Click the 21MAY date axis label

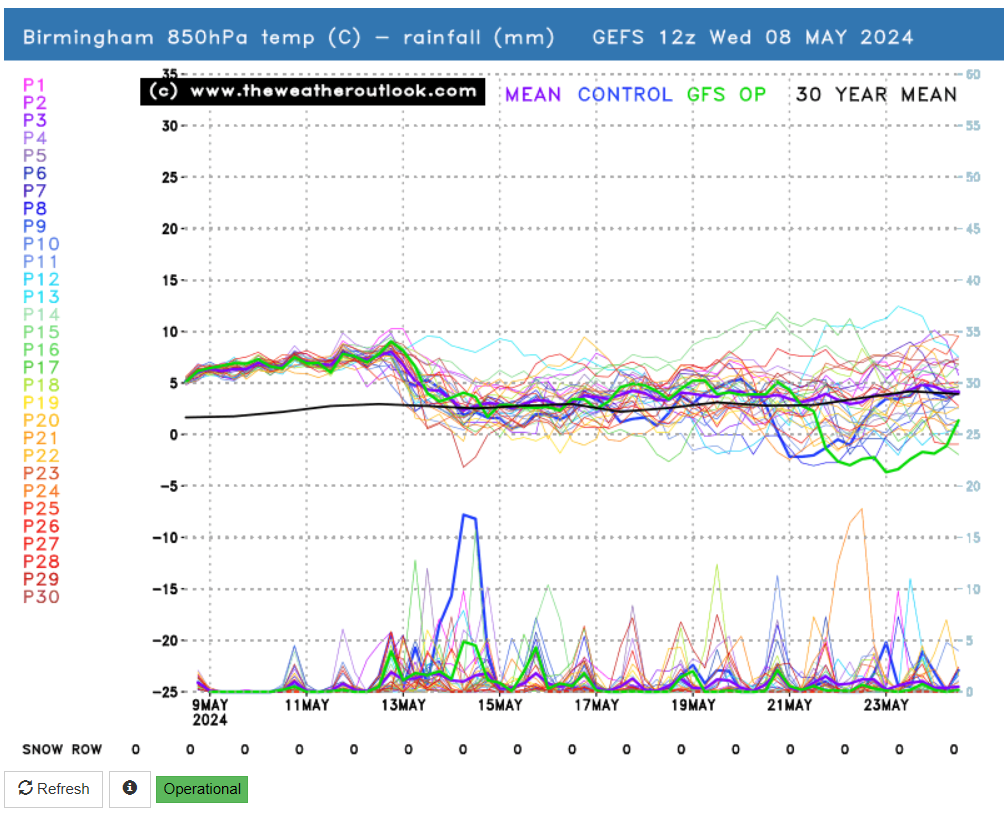tap(790, 705)
